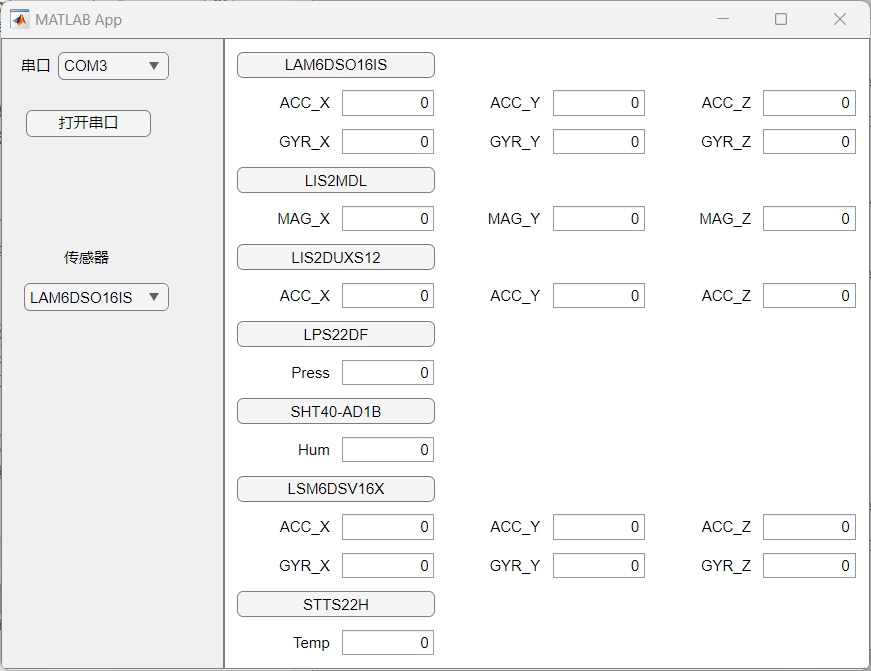This screenshot has width=871, height=671.
Task: Click the LSM6DSV16X button
Action: 336,489
